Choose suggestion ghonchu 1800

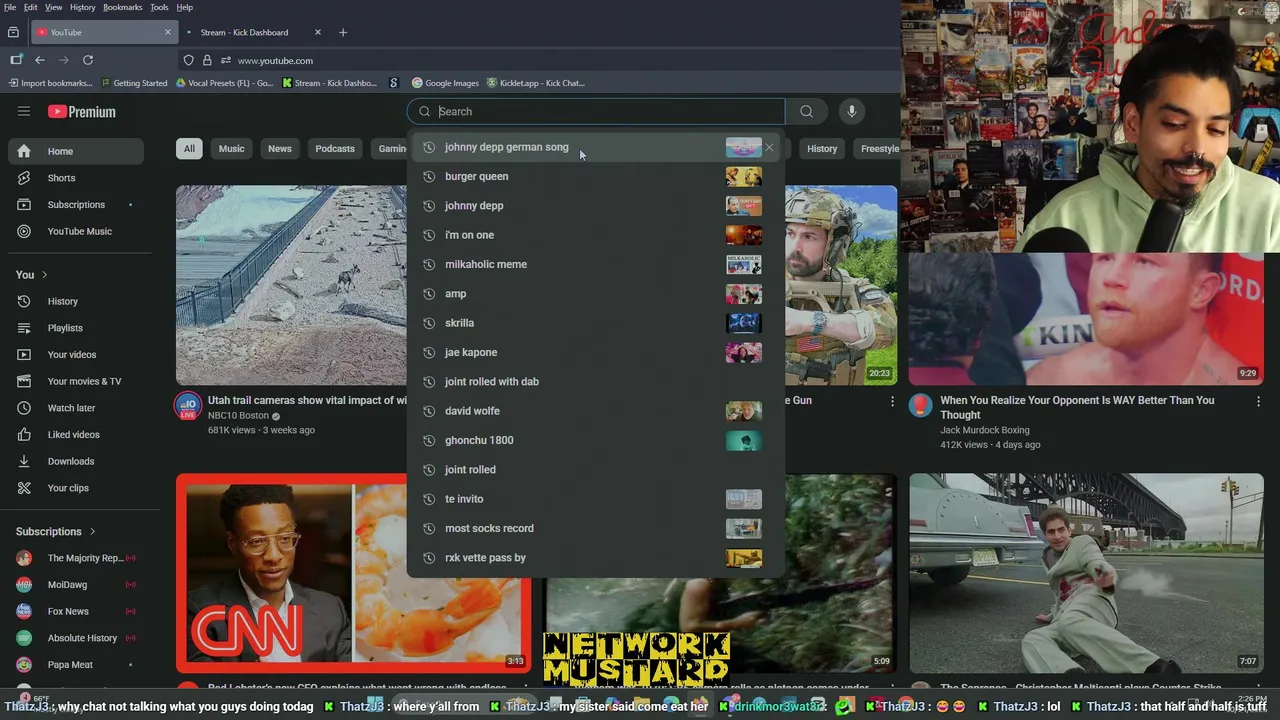[594, 440]
